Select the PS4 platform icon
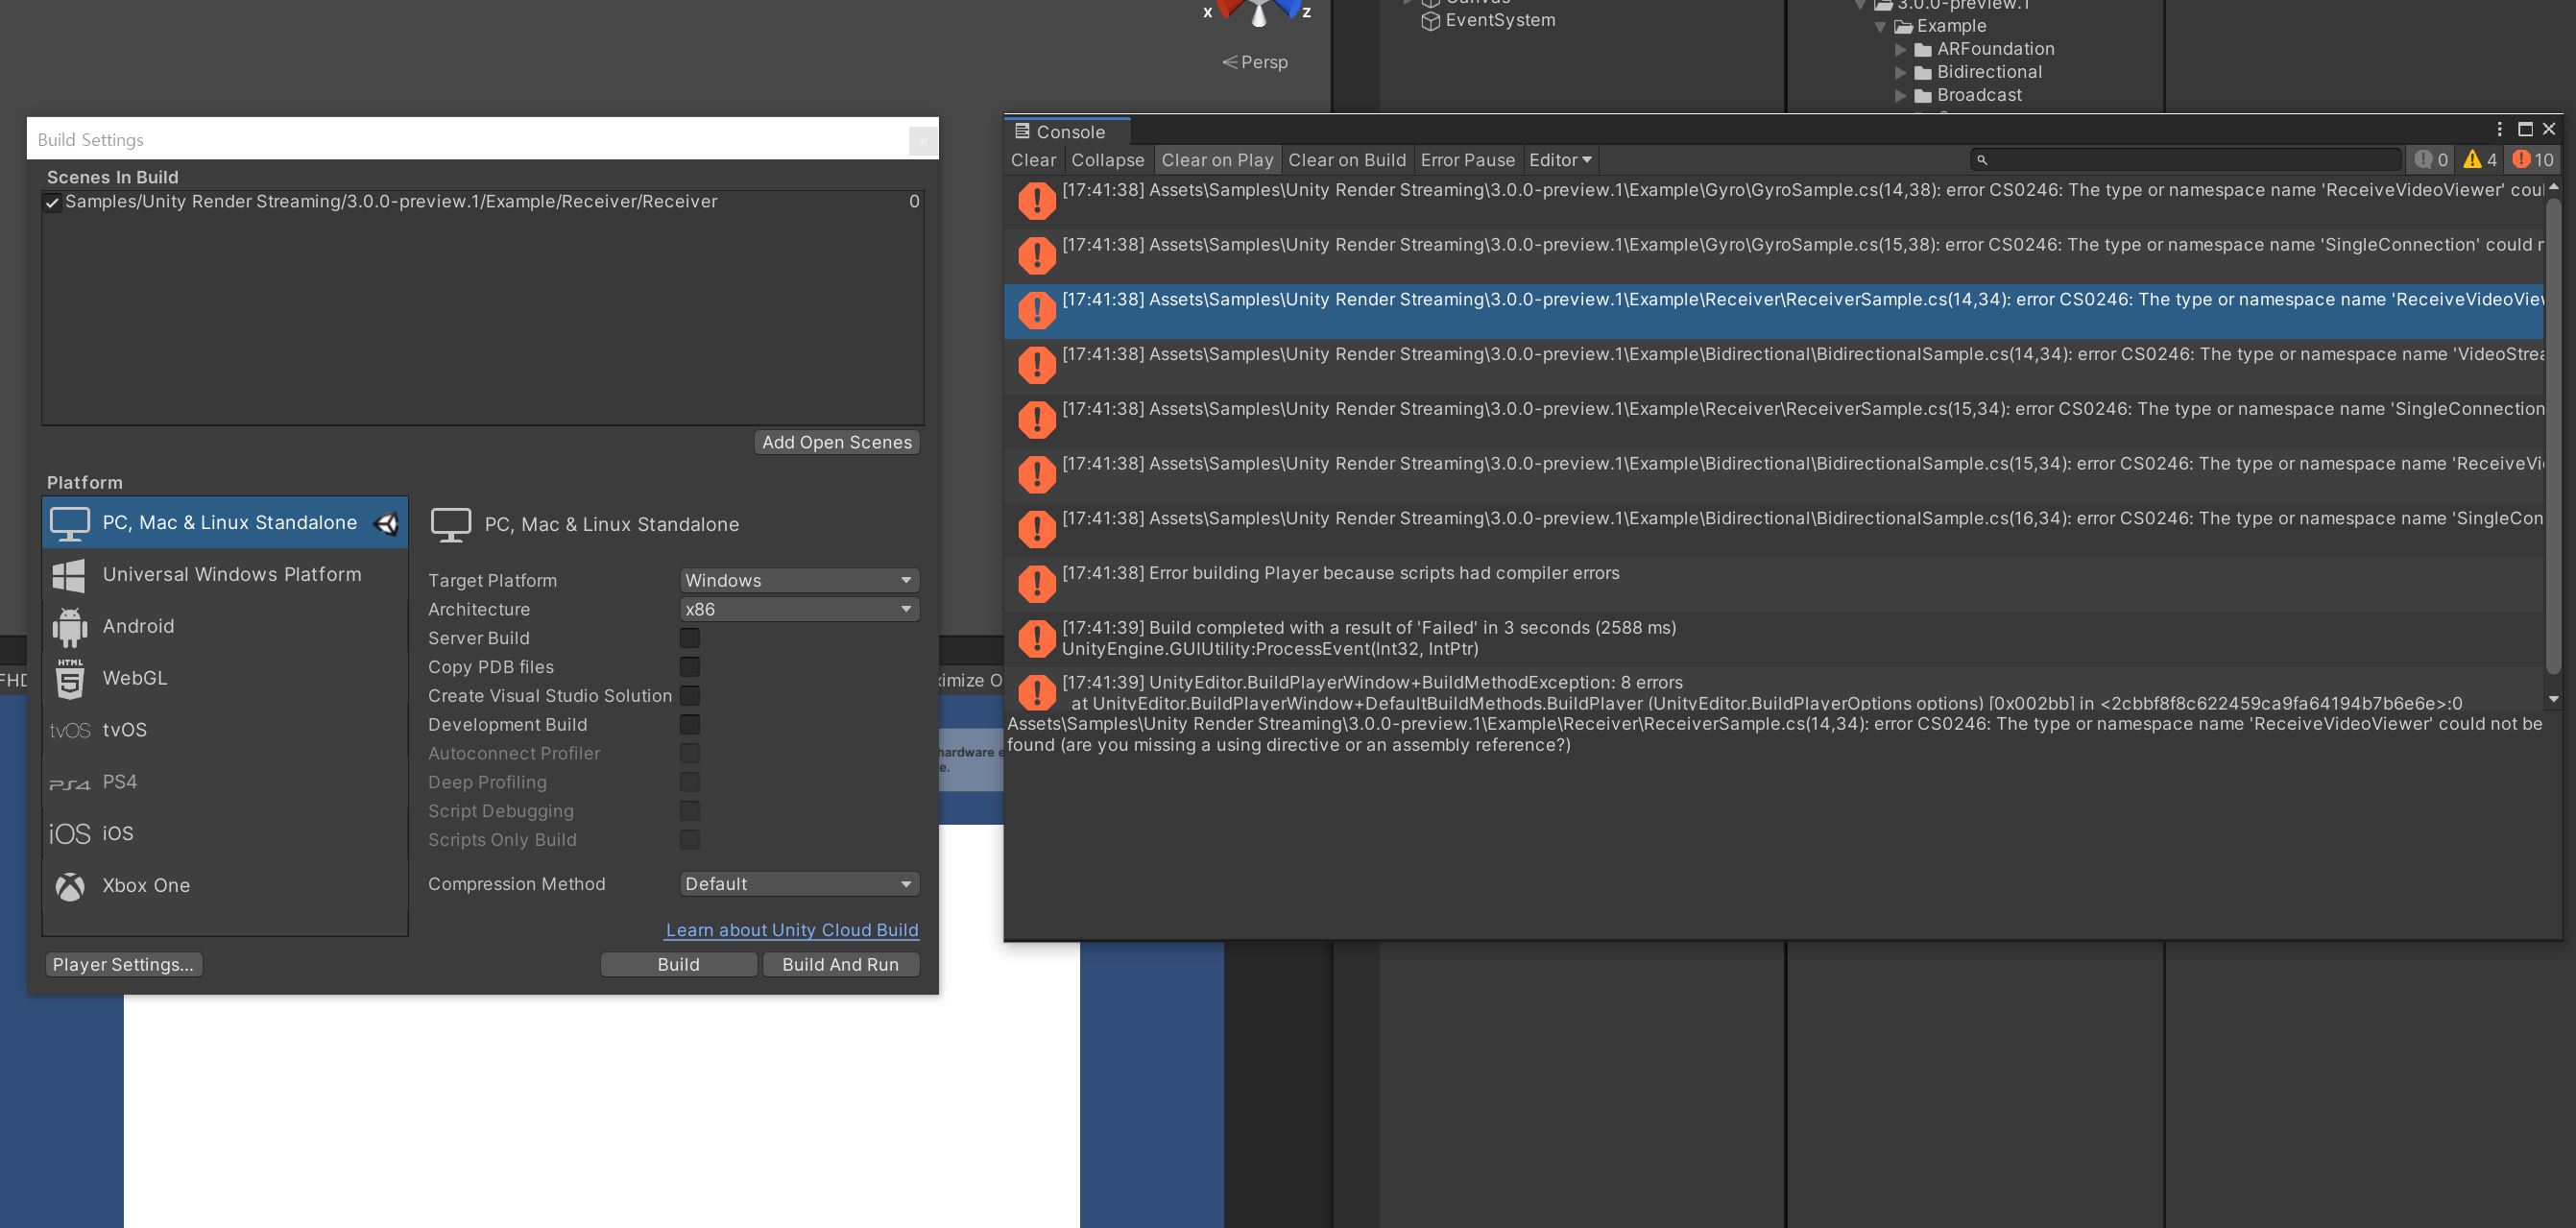The width and height of the screenshot is (2576, 1228). tap(69, 783)
